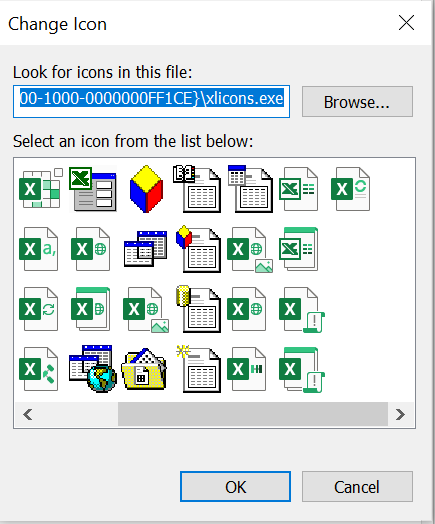The width and height of the screenshot is (435, 524).
Task: Pick the document with yellow database cylinder icon
Action: pos(198,309)
